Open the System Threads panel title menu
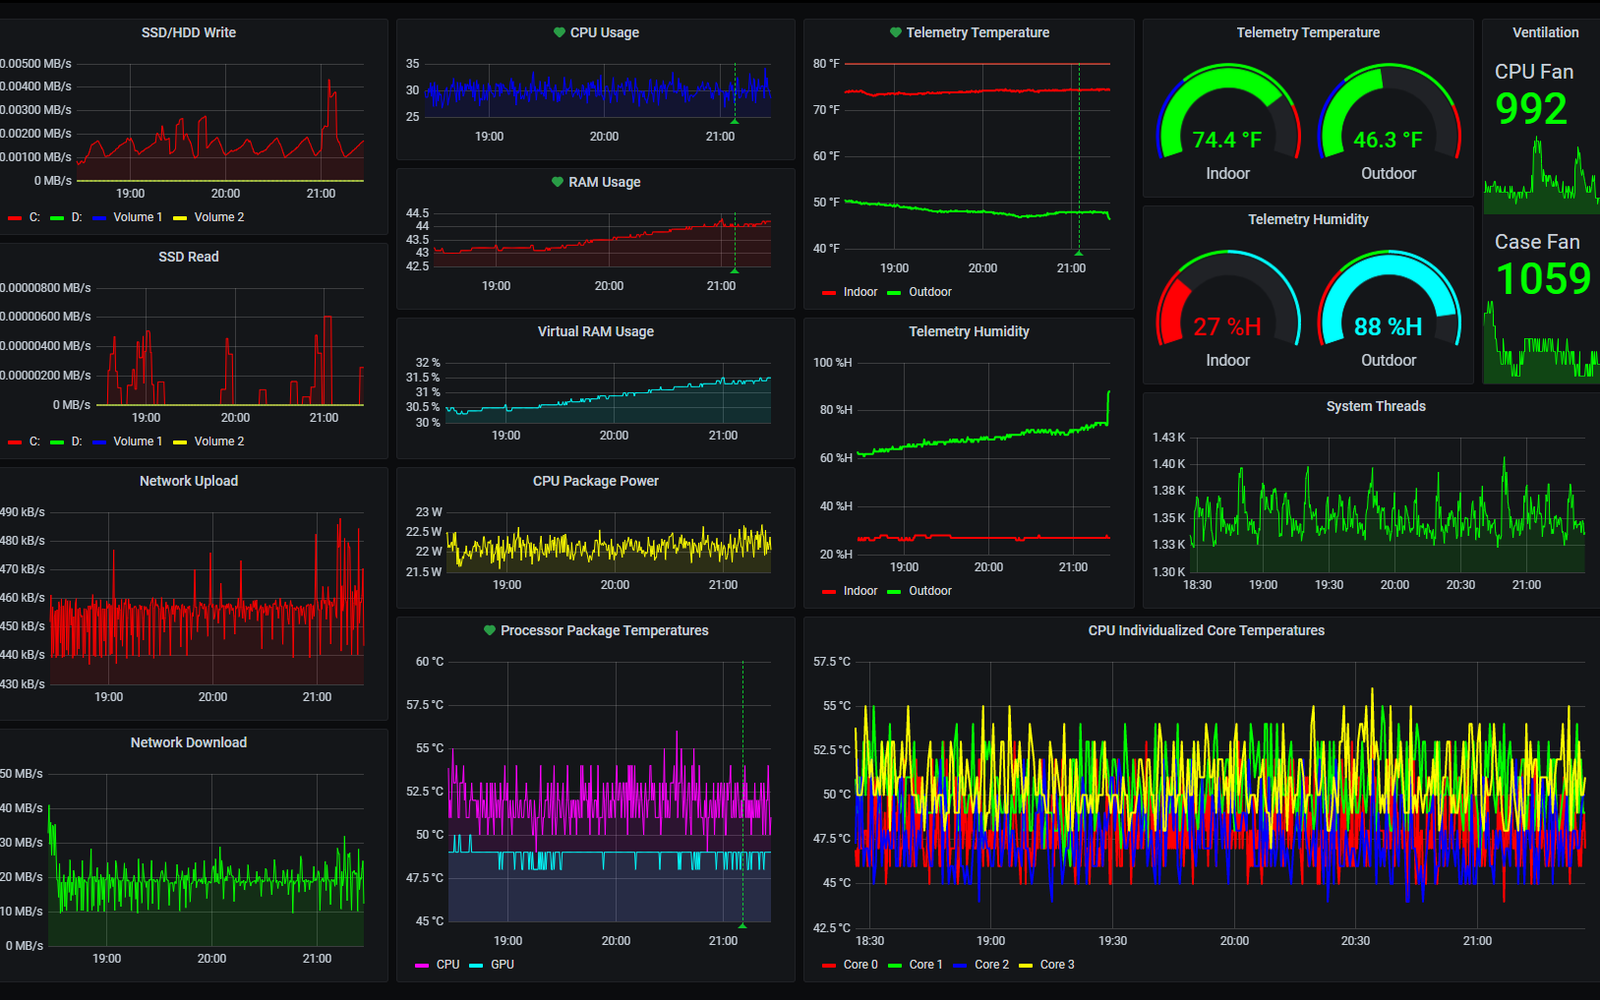Image resolution: width=1600 pixels, height=1000 pixels. (1376, 407)
